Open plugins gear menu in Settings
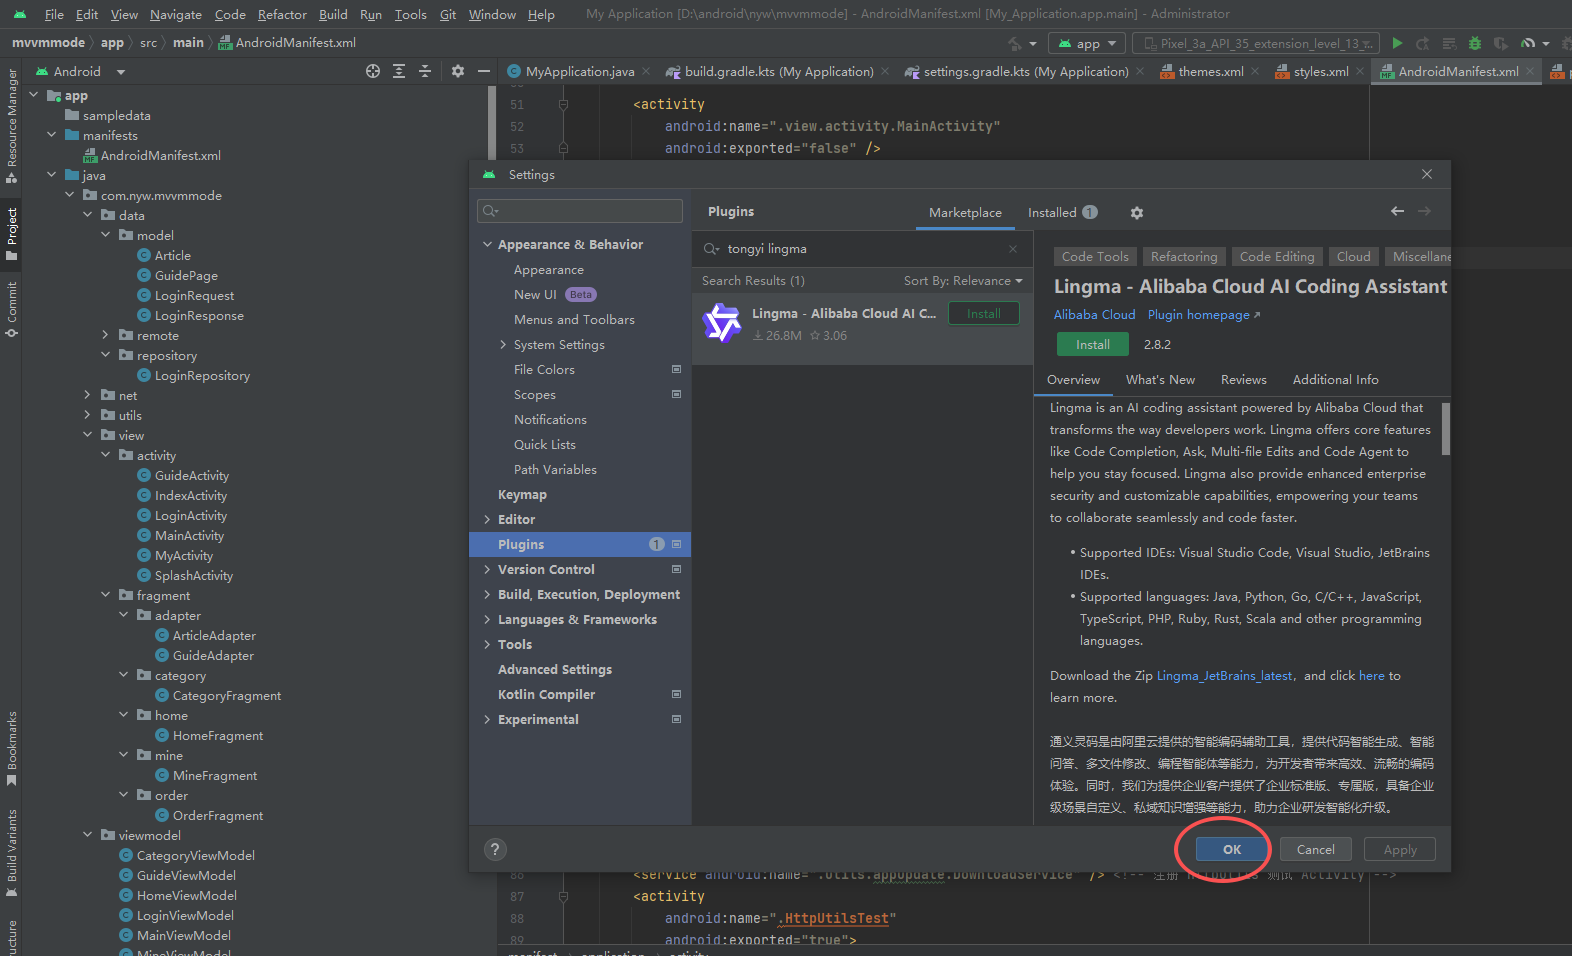This screenshot has height=956, width=1572. click(x=1137, y=213)
